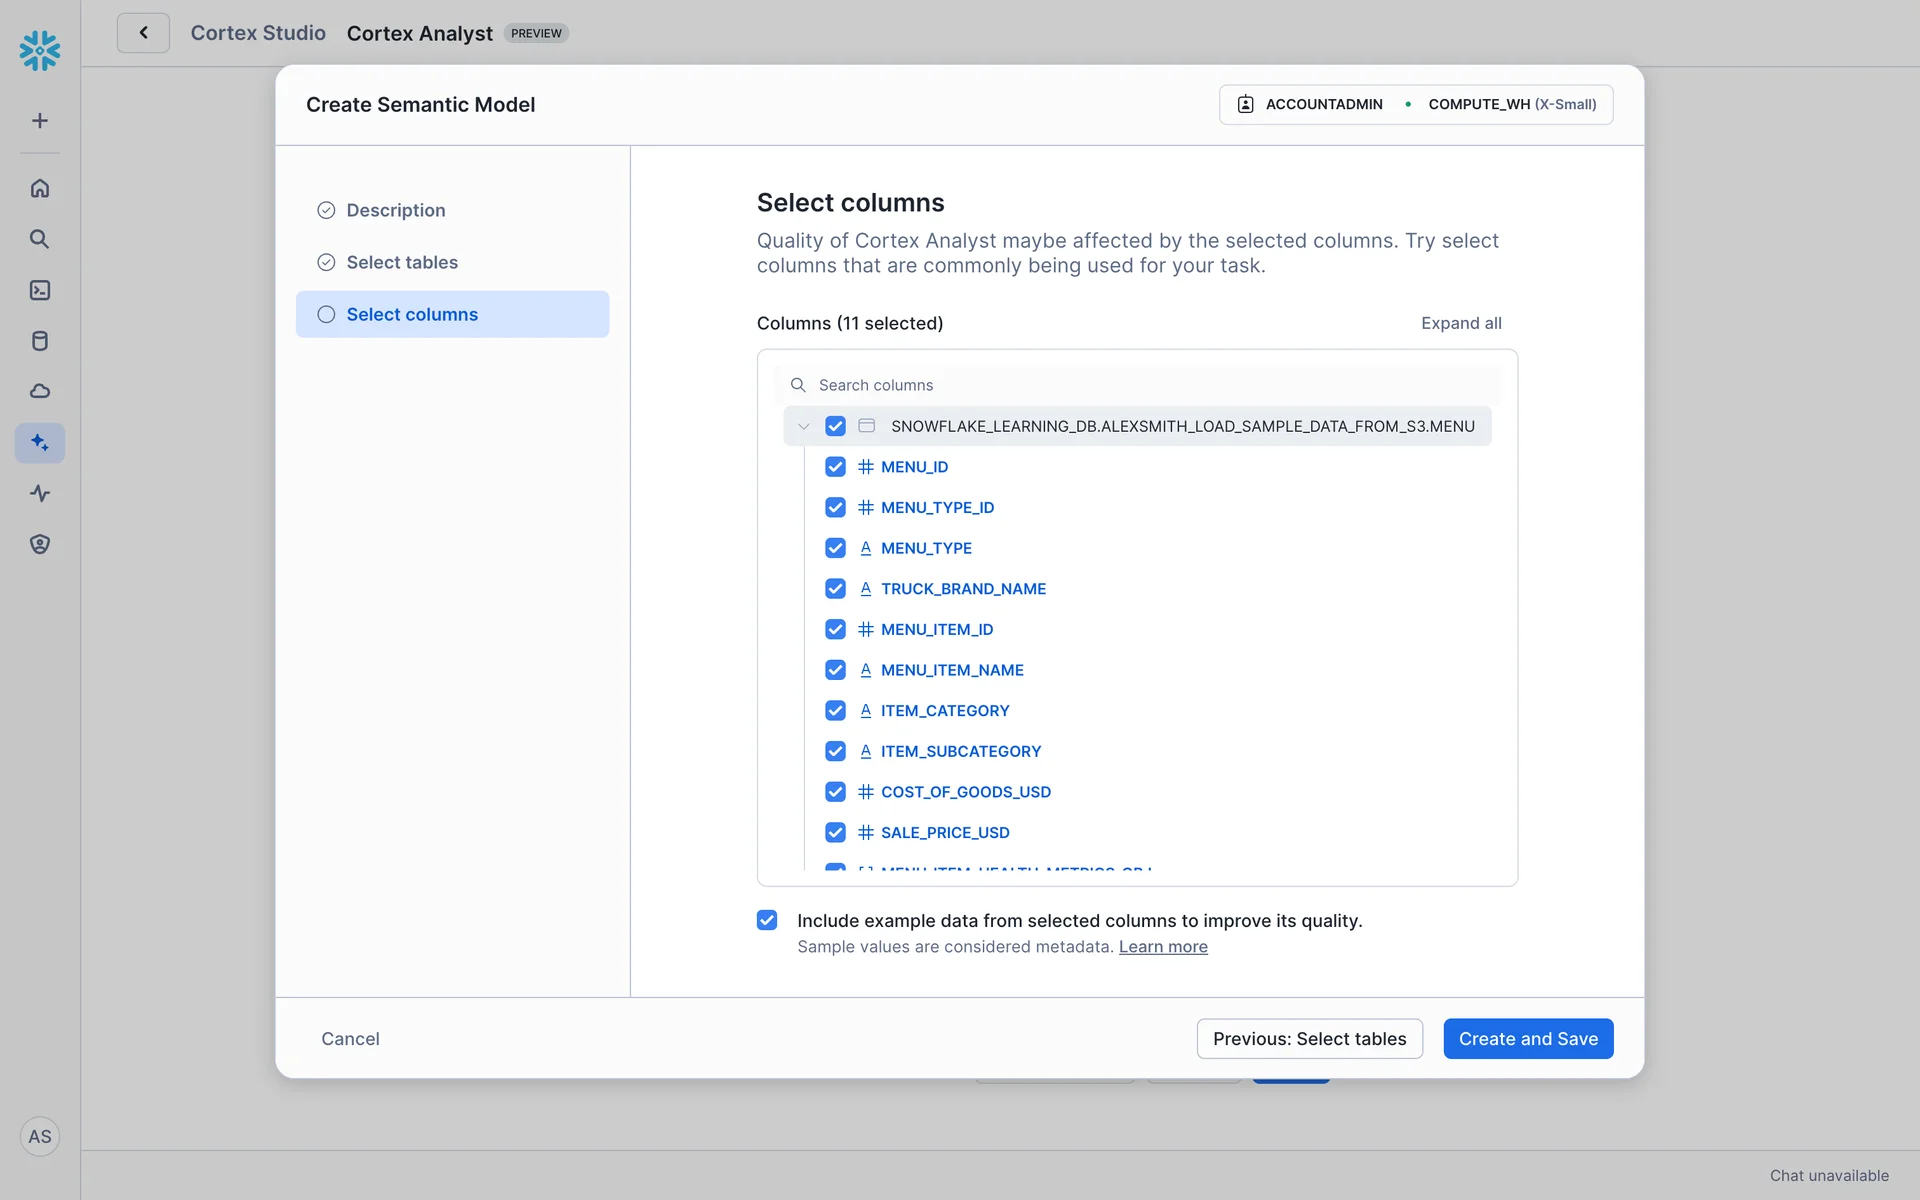Open the Monitoring activity icon in sidebar
Viewport: 1920px width, 1200px height.
click(40, 493)
